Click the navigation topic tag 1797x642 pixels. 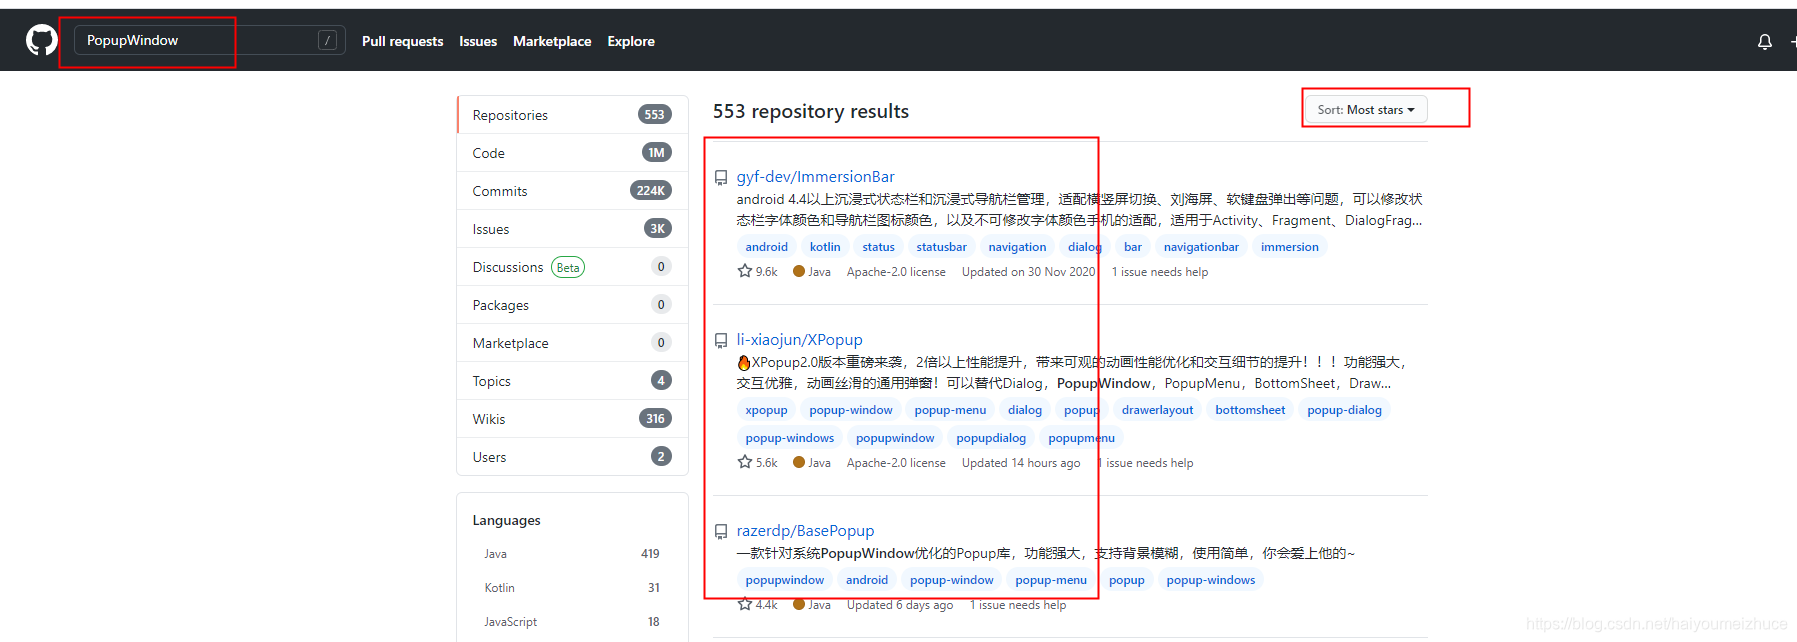click(x=1017, y=247)
